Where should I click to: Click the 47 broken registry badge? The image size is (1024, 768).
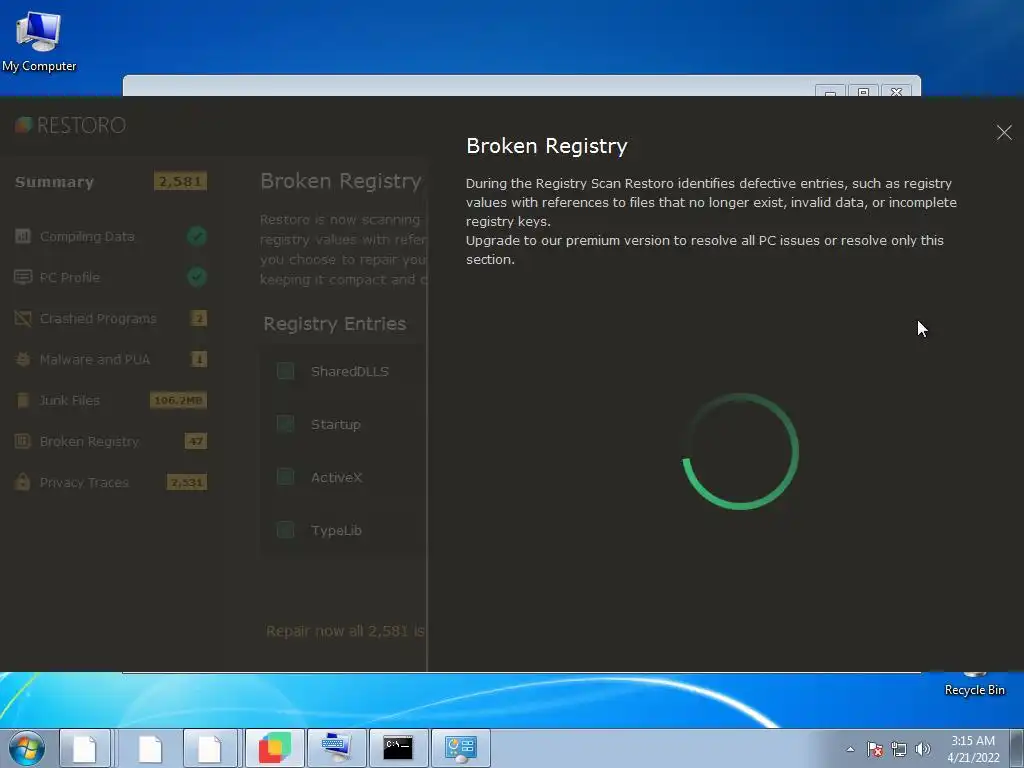[196, 441]
